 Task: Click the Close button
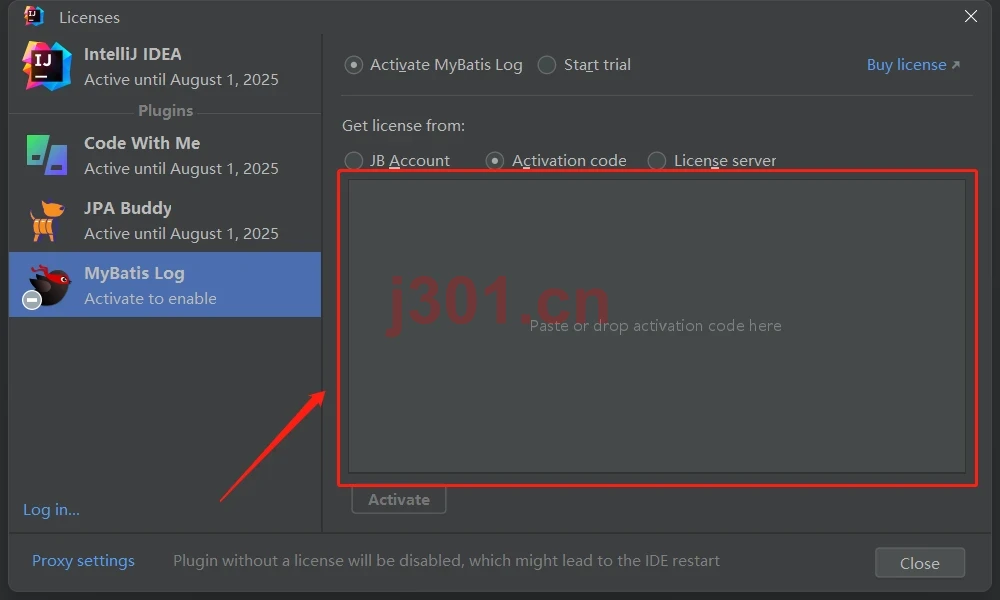[x=920, y=563]
